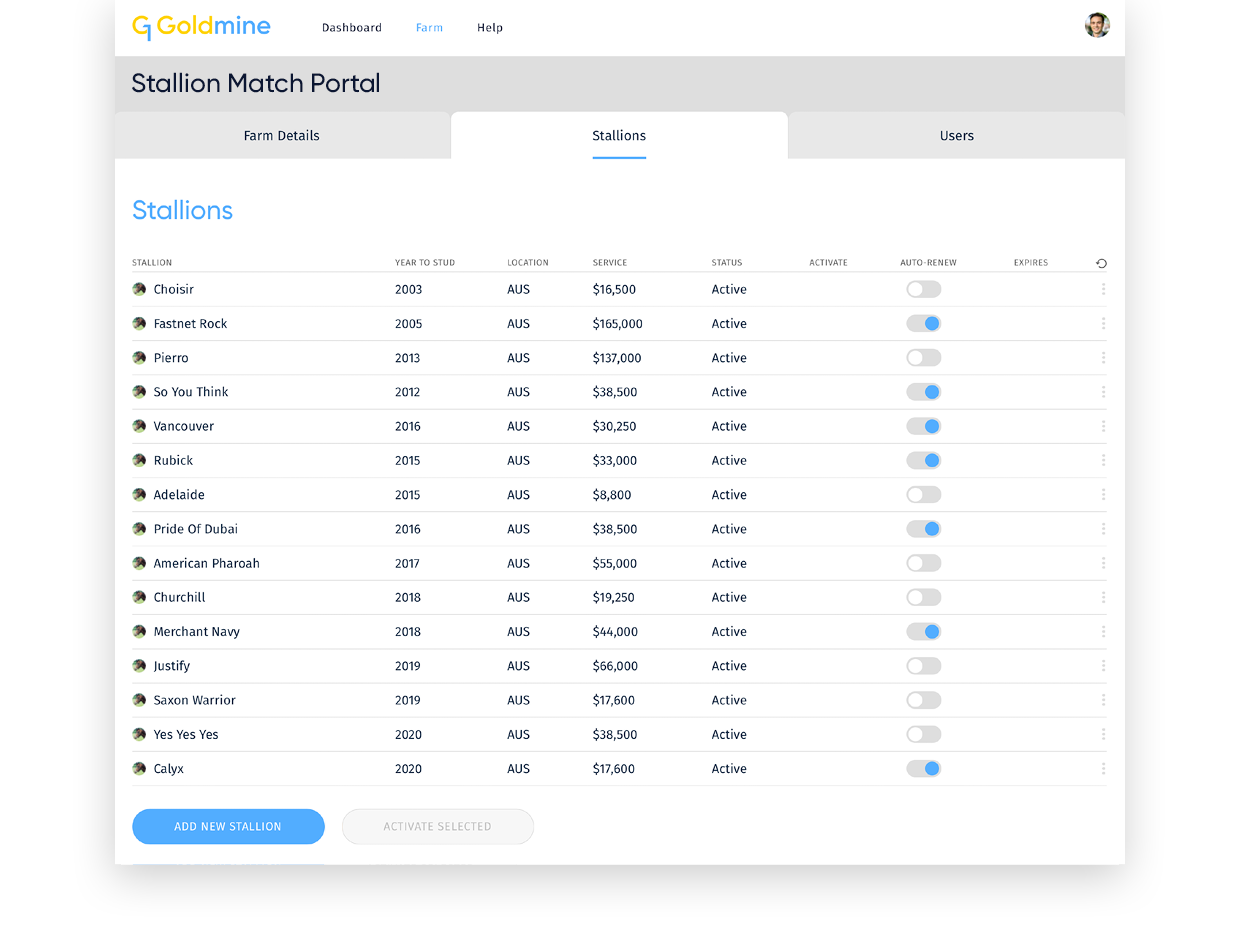Open the more options menu for Justify
This screenshot has height=948, width=1240.
point(1103,666)
